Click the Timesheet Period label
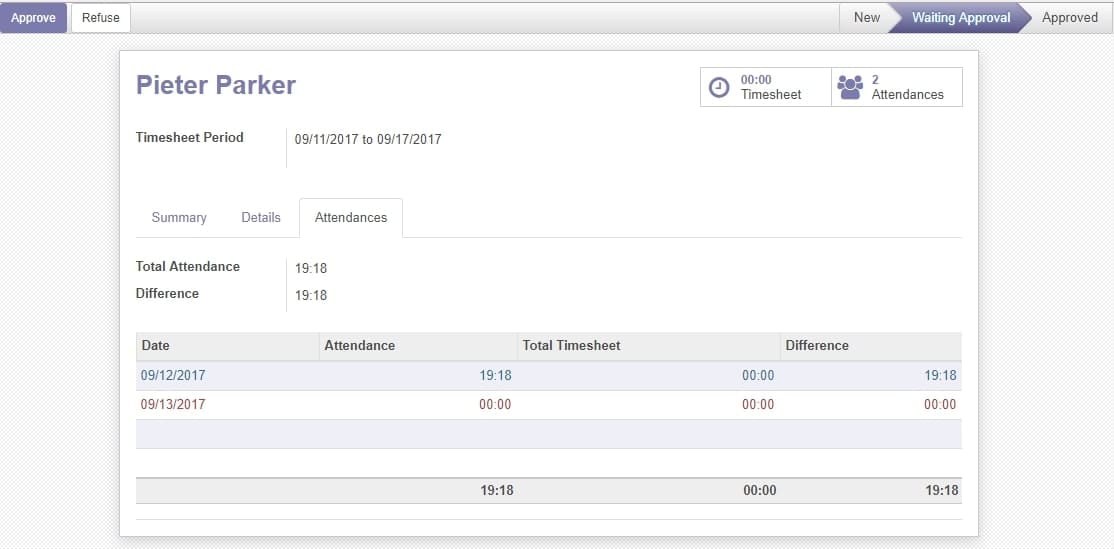 pyautogui.click(x=190, y=138)
